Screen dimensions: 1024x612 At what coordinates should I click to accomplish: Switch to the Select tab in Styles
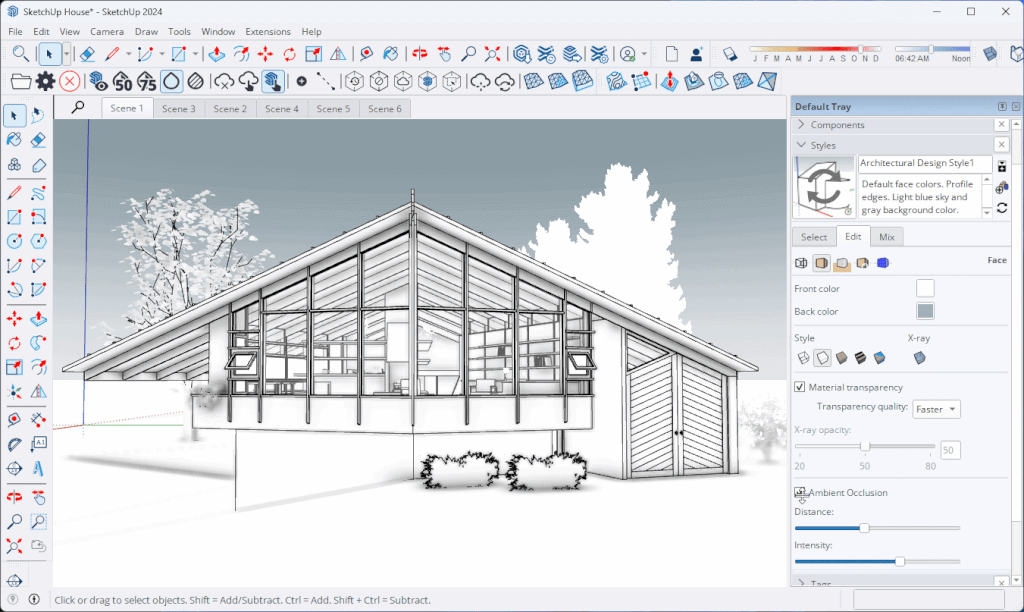(x=814, y=237)
